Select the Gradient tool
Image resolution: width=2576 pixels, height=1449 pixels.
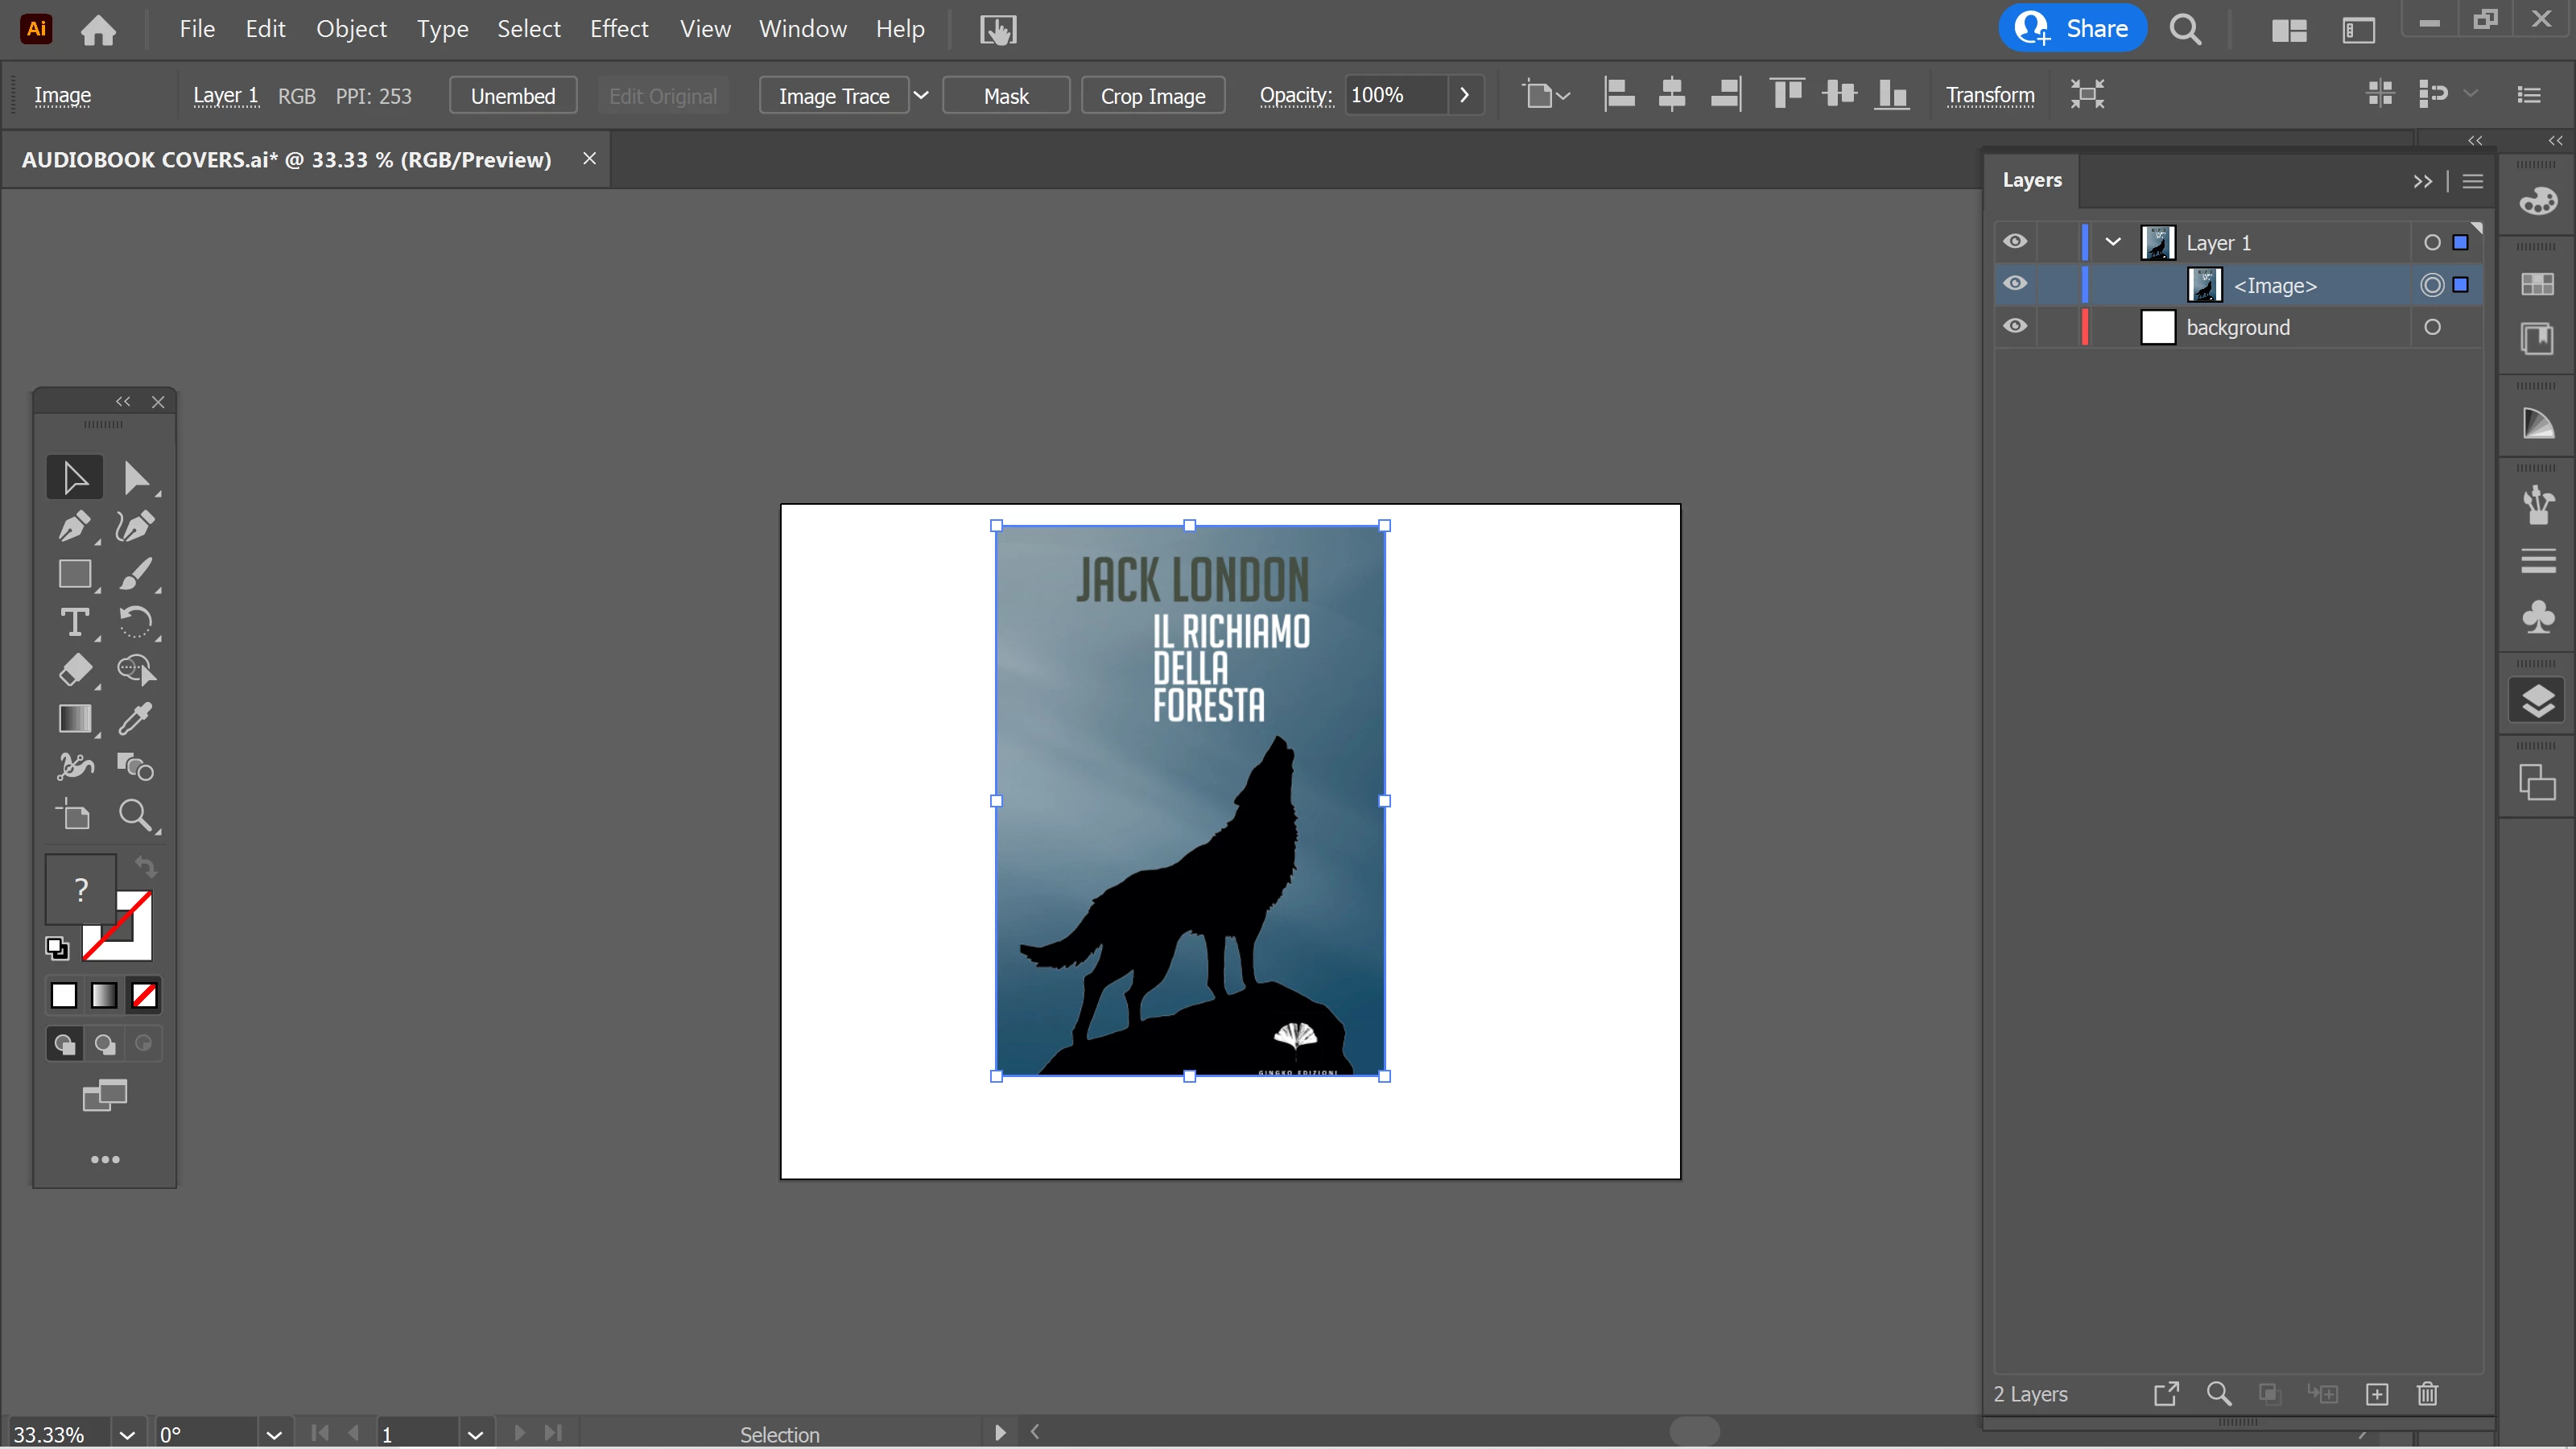[74, 718]
